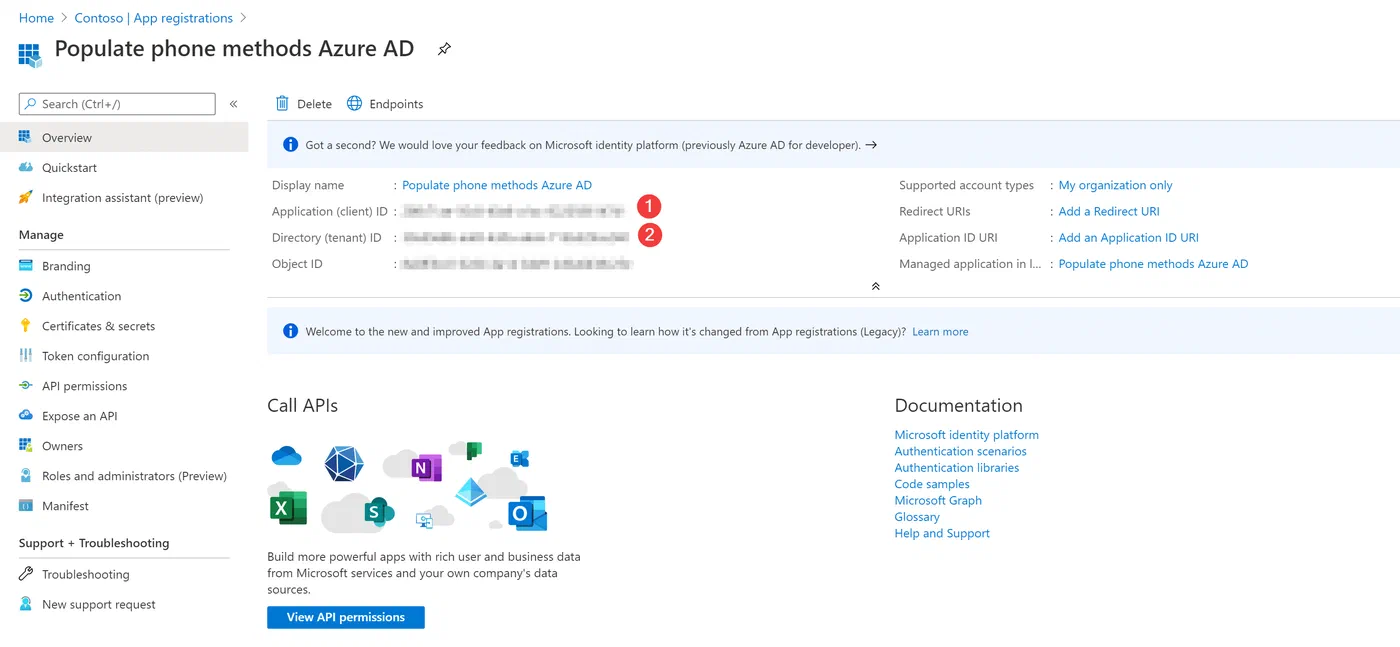Go to Certificates & secrets
Viewport: 1400px width, 647px height.
(124, 326)
